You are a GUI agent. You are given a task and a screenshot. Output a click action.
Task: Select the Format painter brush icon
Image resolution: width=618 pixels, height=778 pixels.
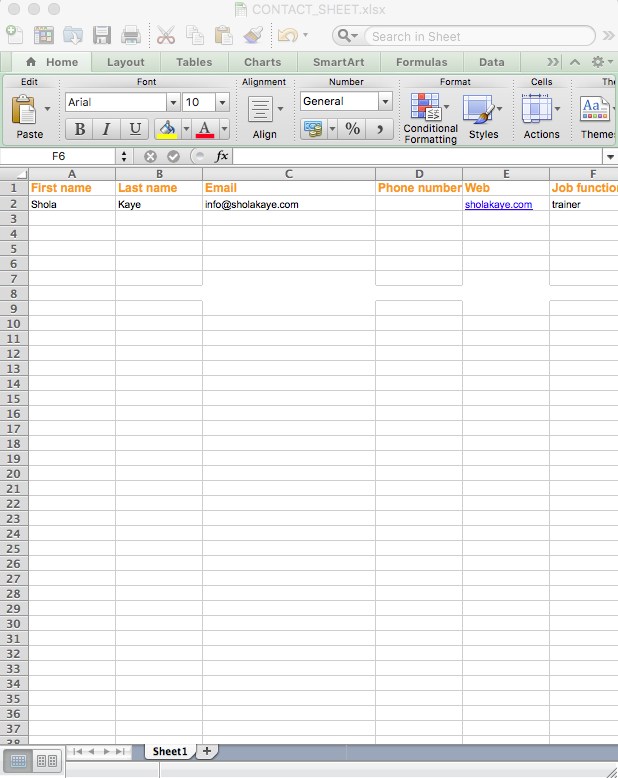click(x=253, y=35)
